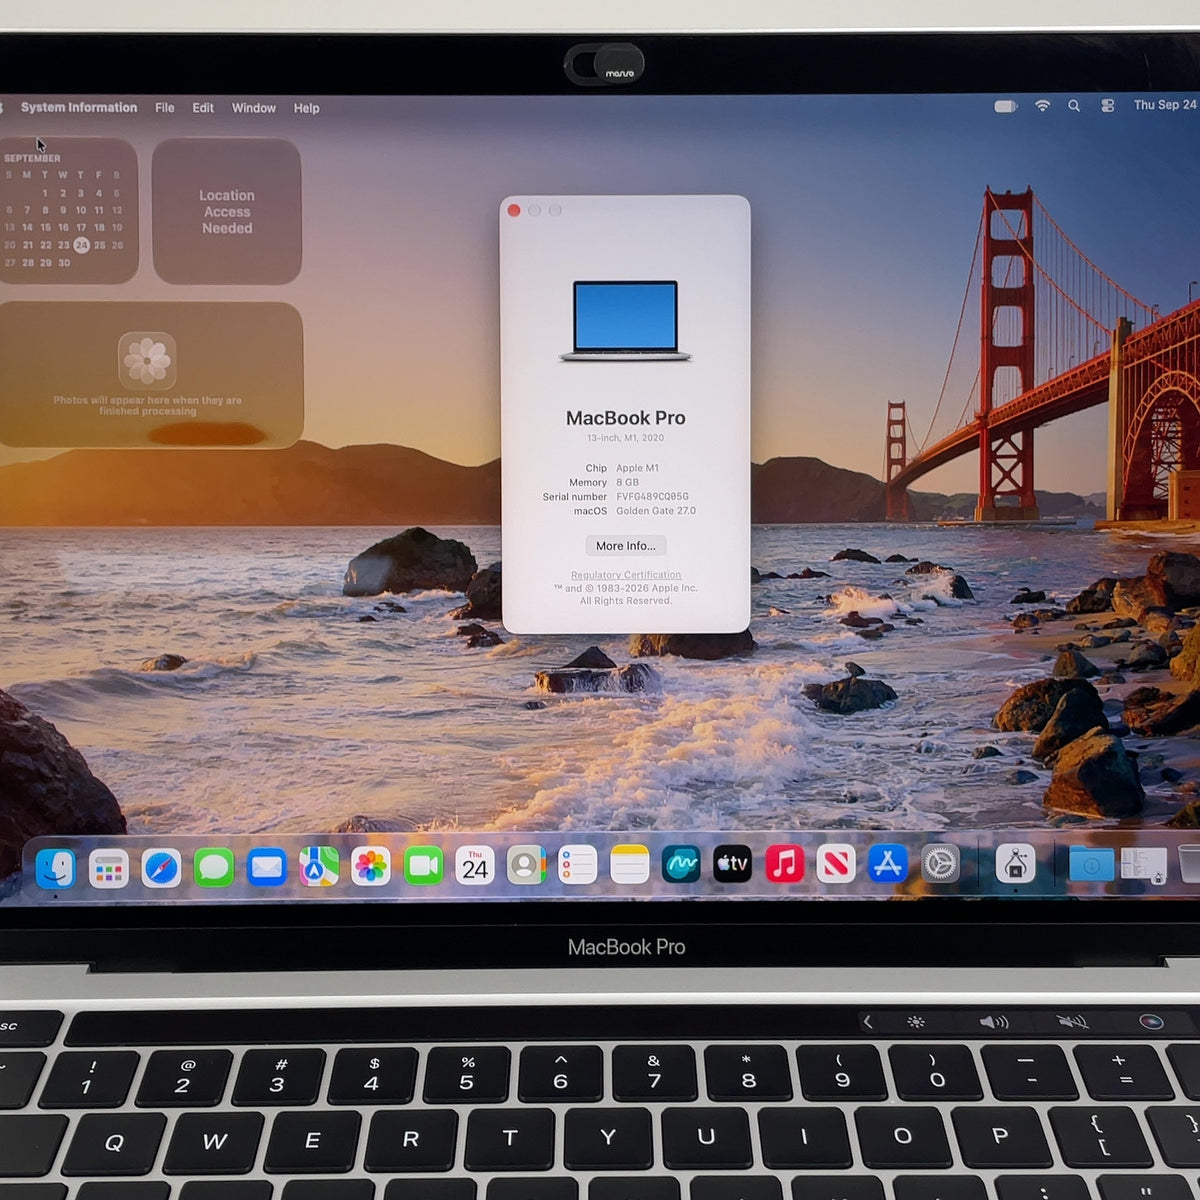Check battery status in menu bar
Screen dimensions: 1200x1200
point(1006,106)
